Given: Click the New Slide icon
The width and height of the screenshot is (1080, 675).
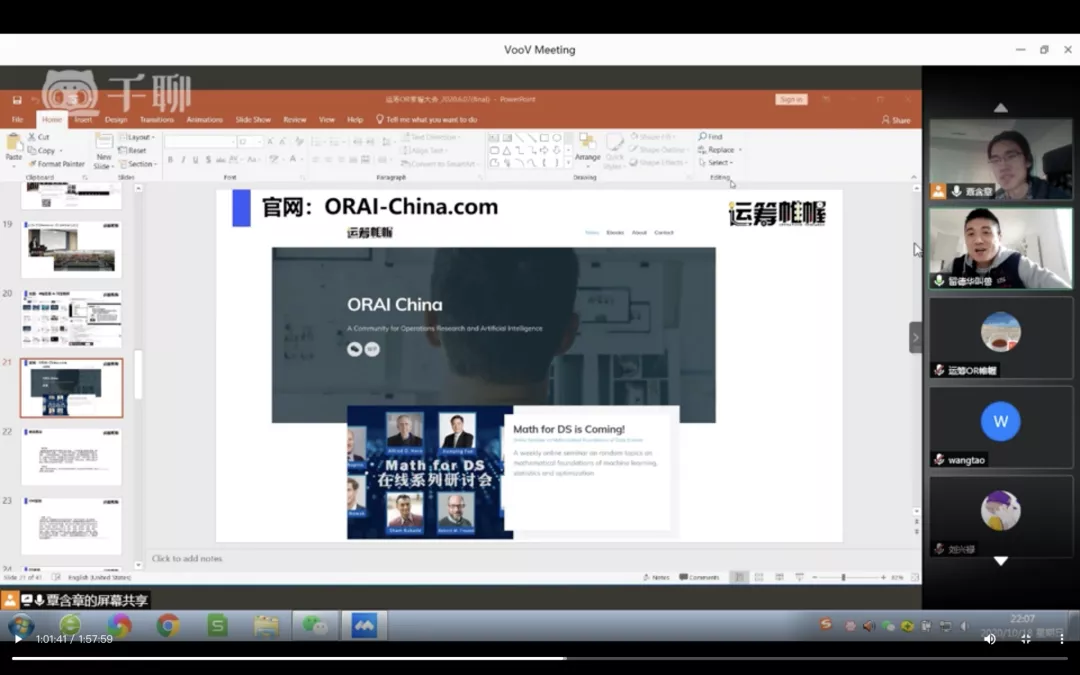Looking at the screenshot, I should 103,142.
